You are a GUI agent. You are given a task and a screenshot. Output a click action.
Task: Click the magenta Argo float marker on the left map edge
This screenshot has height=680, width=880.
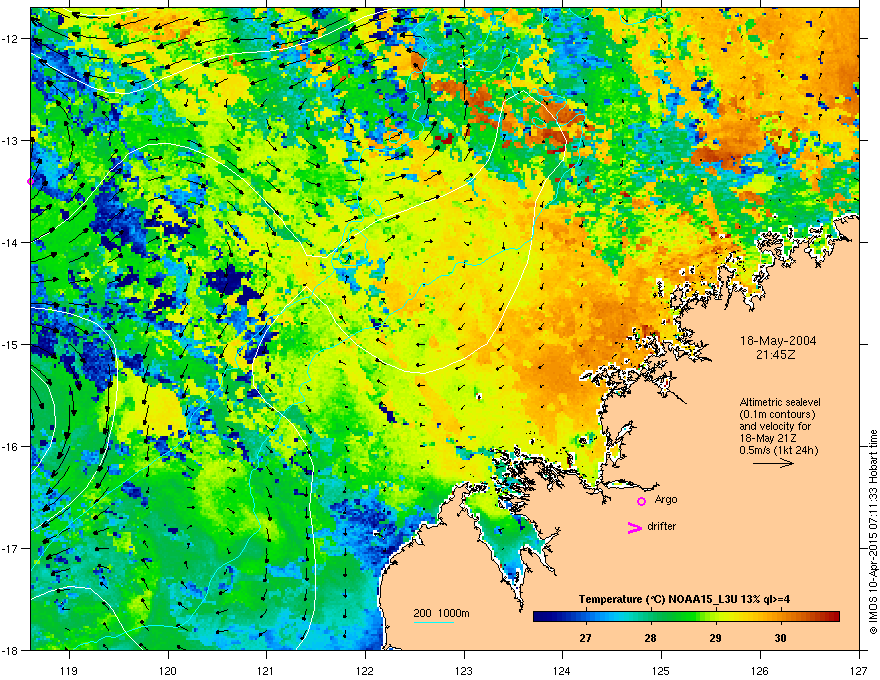coord(31,181)
